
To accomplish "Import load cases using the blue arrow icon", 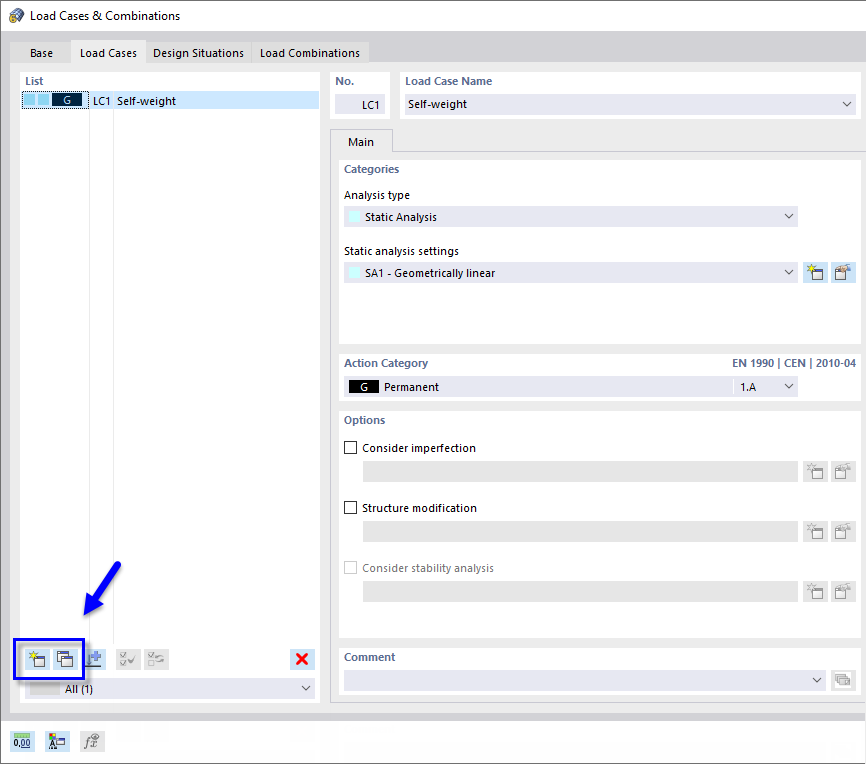I will 94,658.
